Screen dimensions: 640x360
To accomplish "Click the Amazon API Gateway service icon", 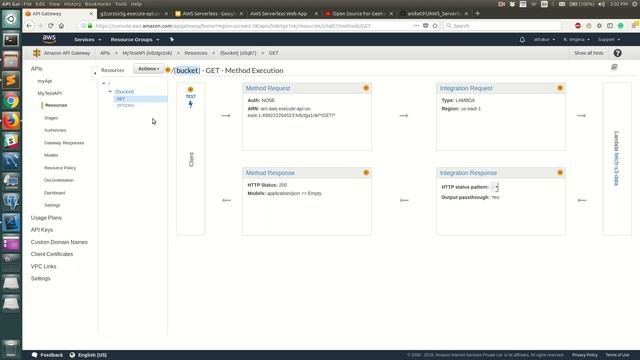I will (37, 53).
